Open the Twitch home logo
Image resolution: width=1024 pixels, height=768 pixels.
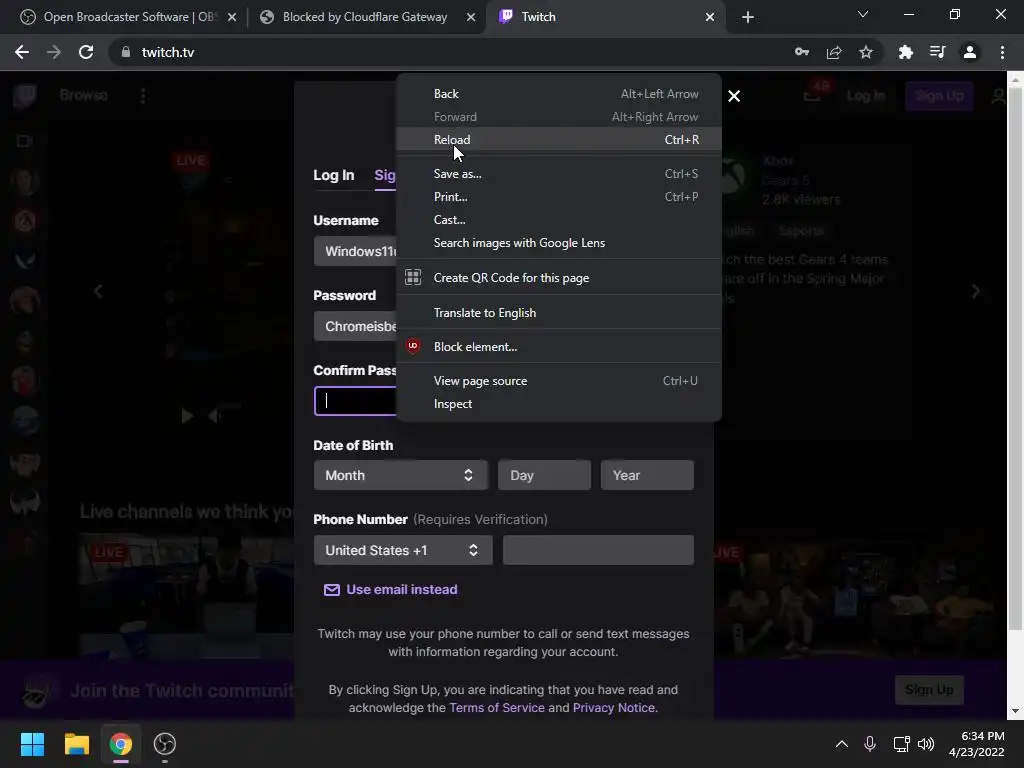tap(25, 95)
